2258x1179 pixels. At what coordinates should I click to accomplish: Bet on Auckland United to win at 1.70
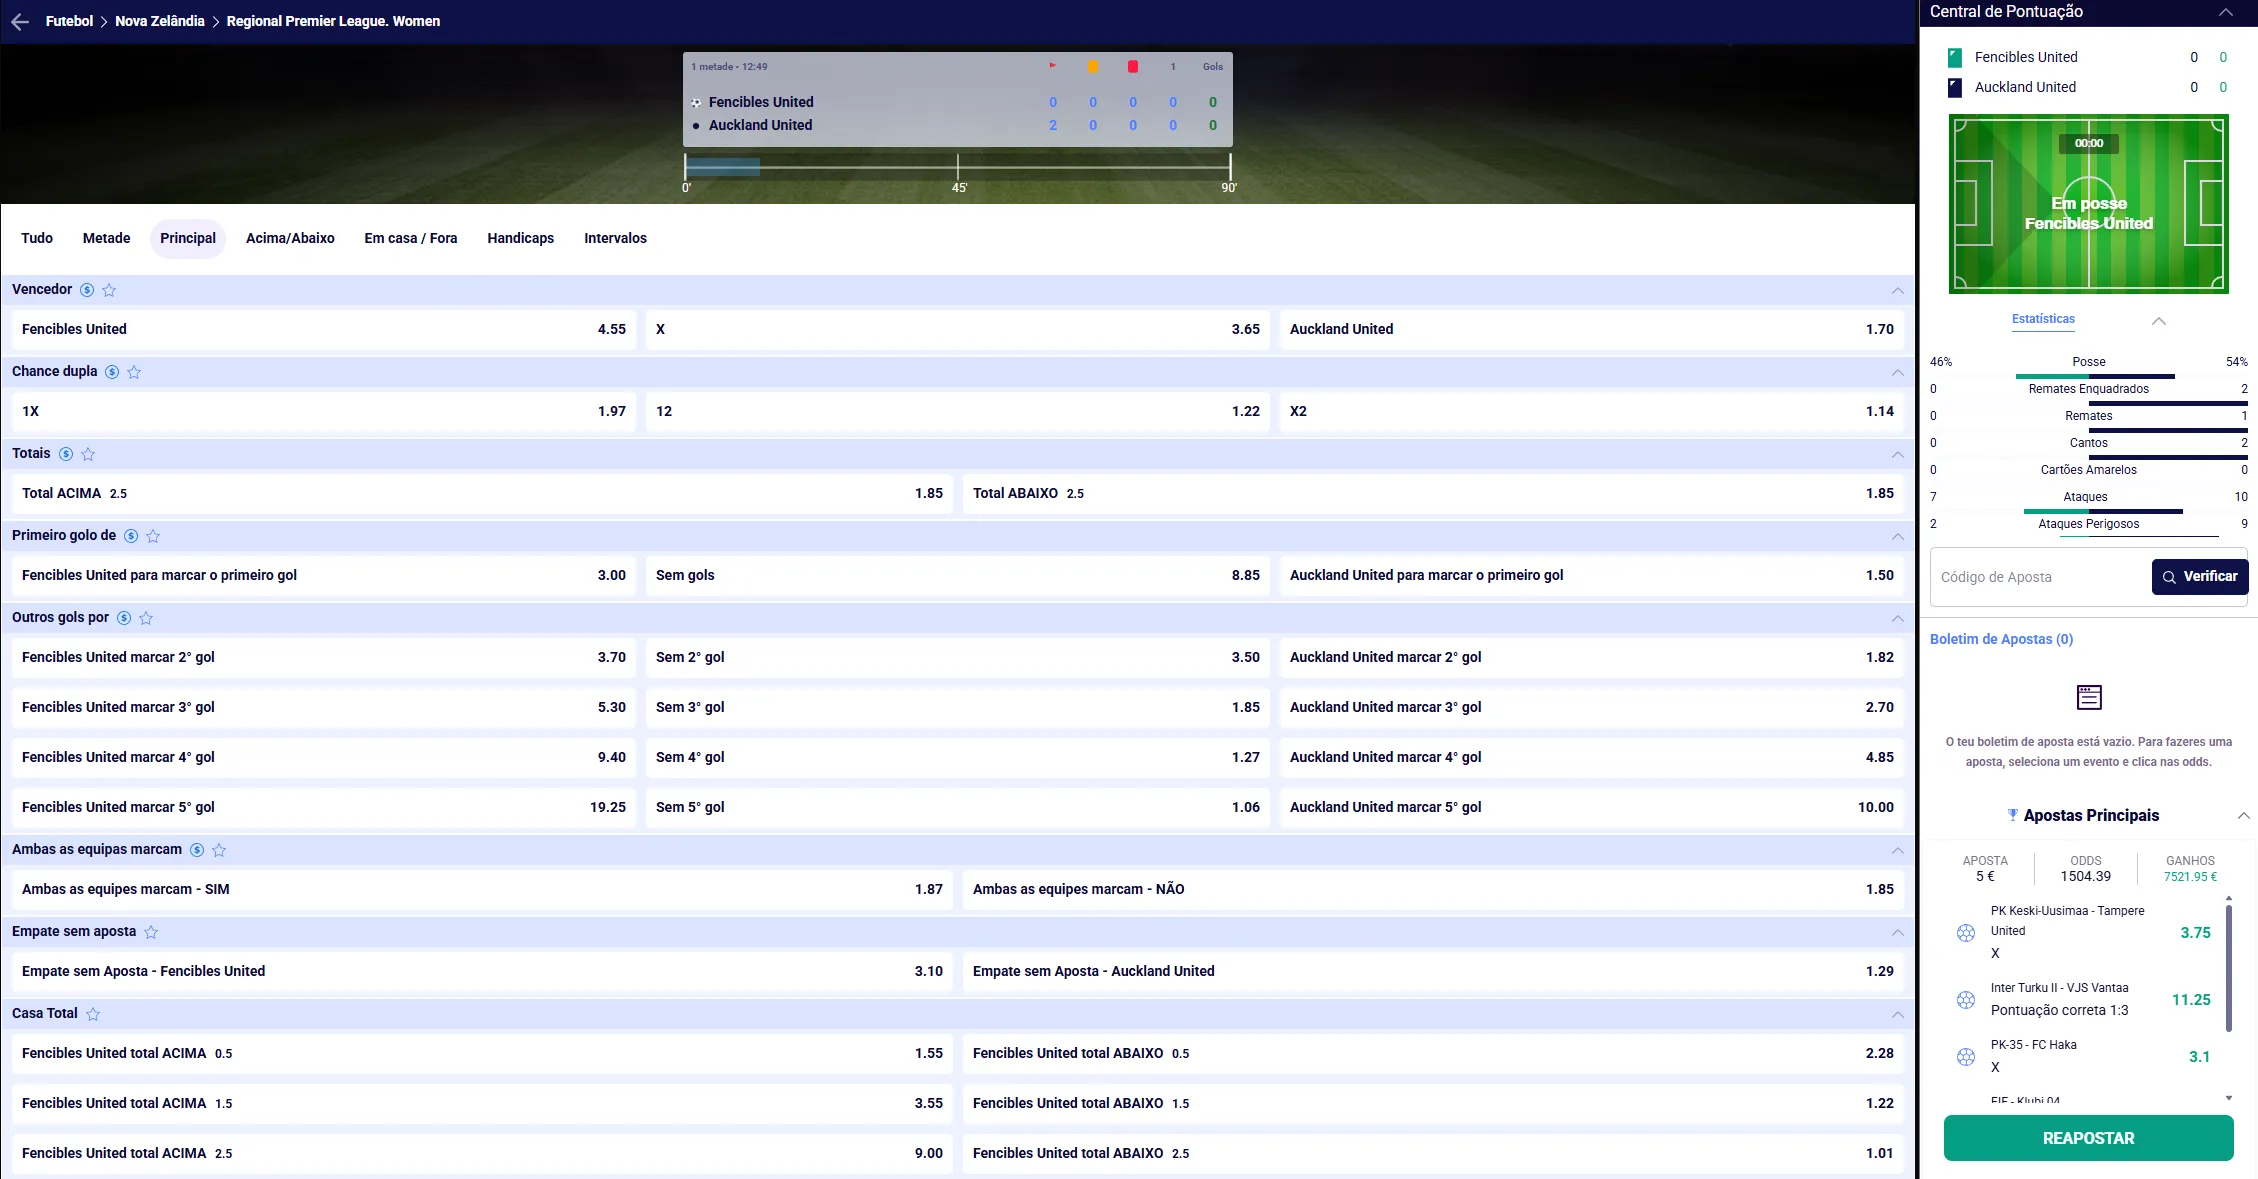tap(1592, 329)
